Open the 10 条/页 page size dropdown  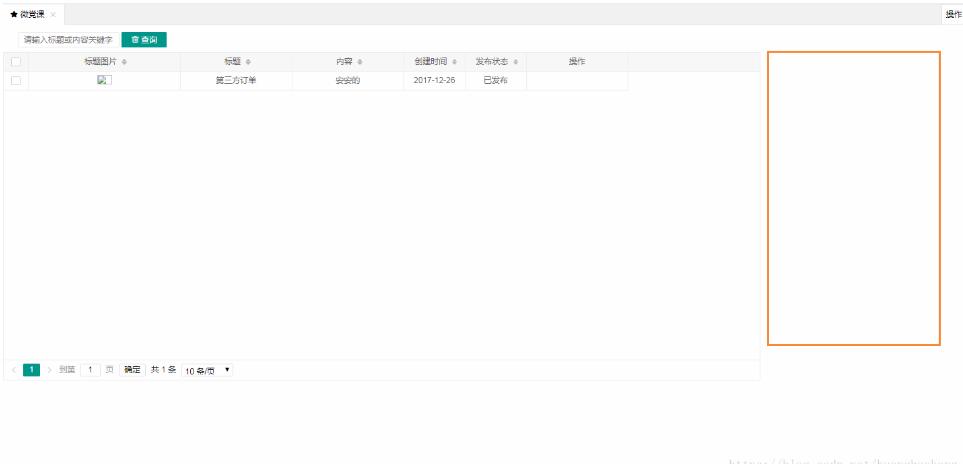pyautogui.click(x=207, y=370)
